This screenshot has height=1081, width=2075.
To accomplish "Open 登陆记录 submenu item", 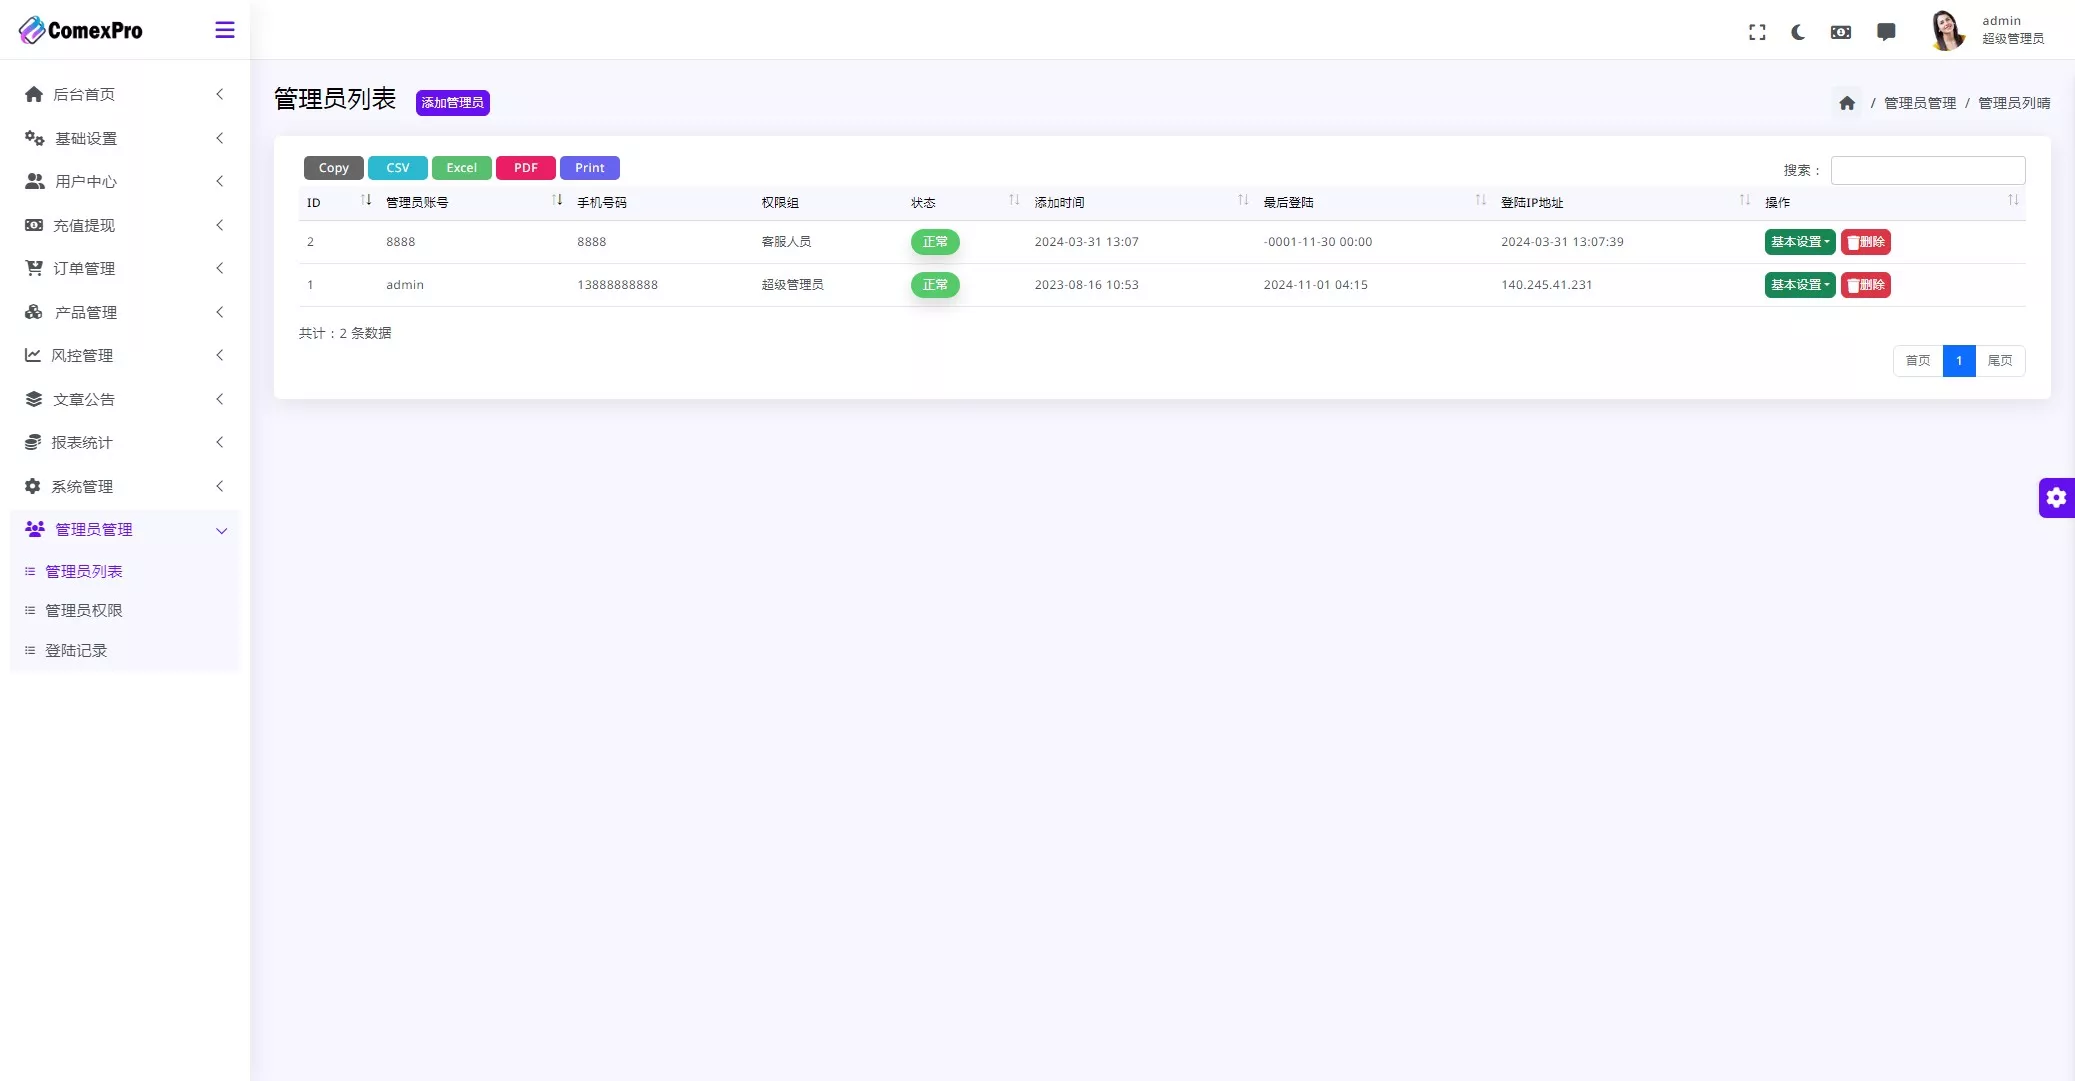I will pyautogui.click(x=76, y=650).
